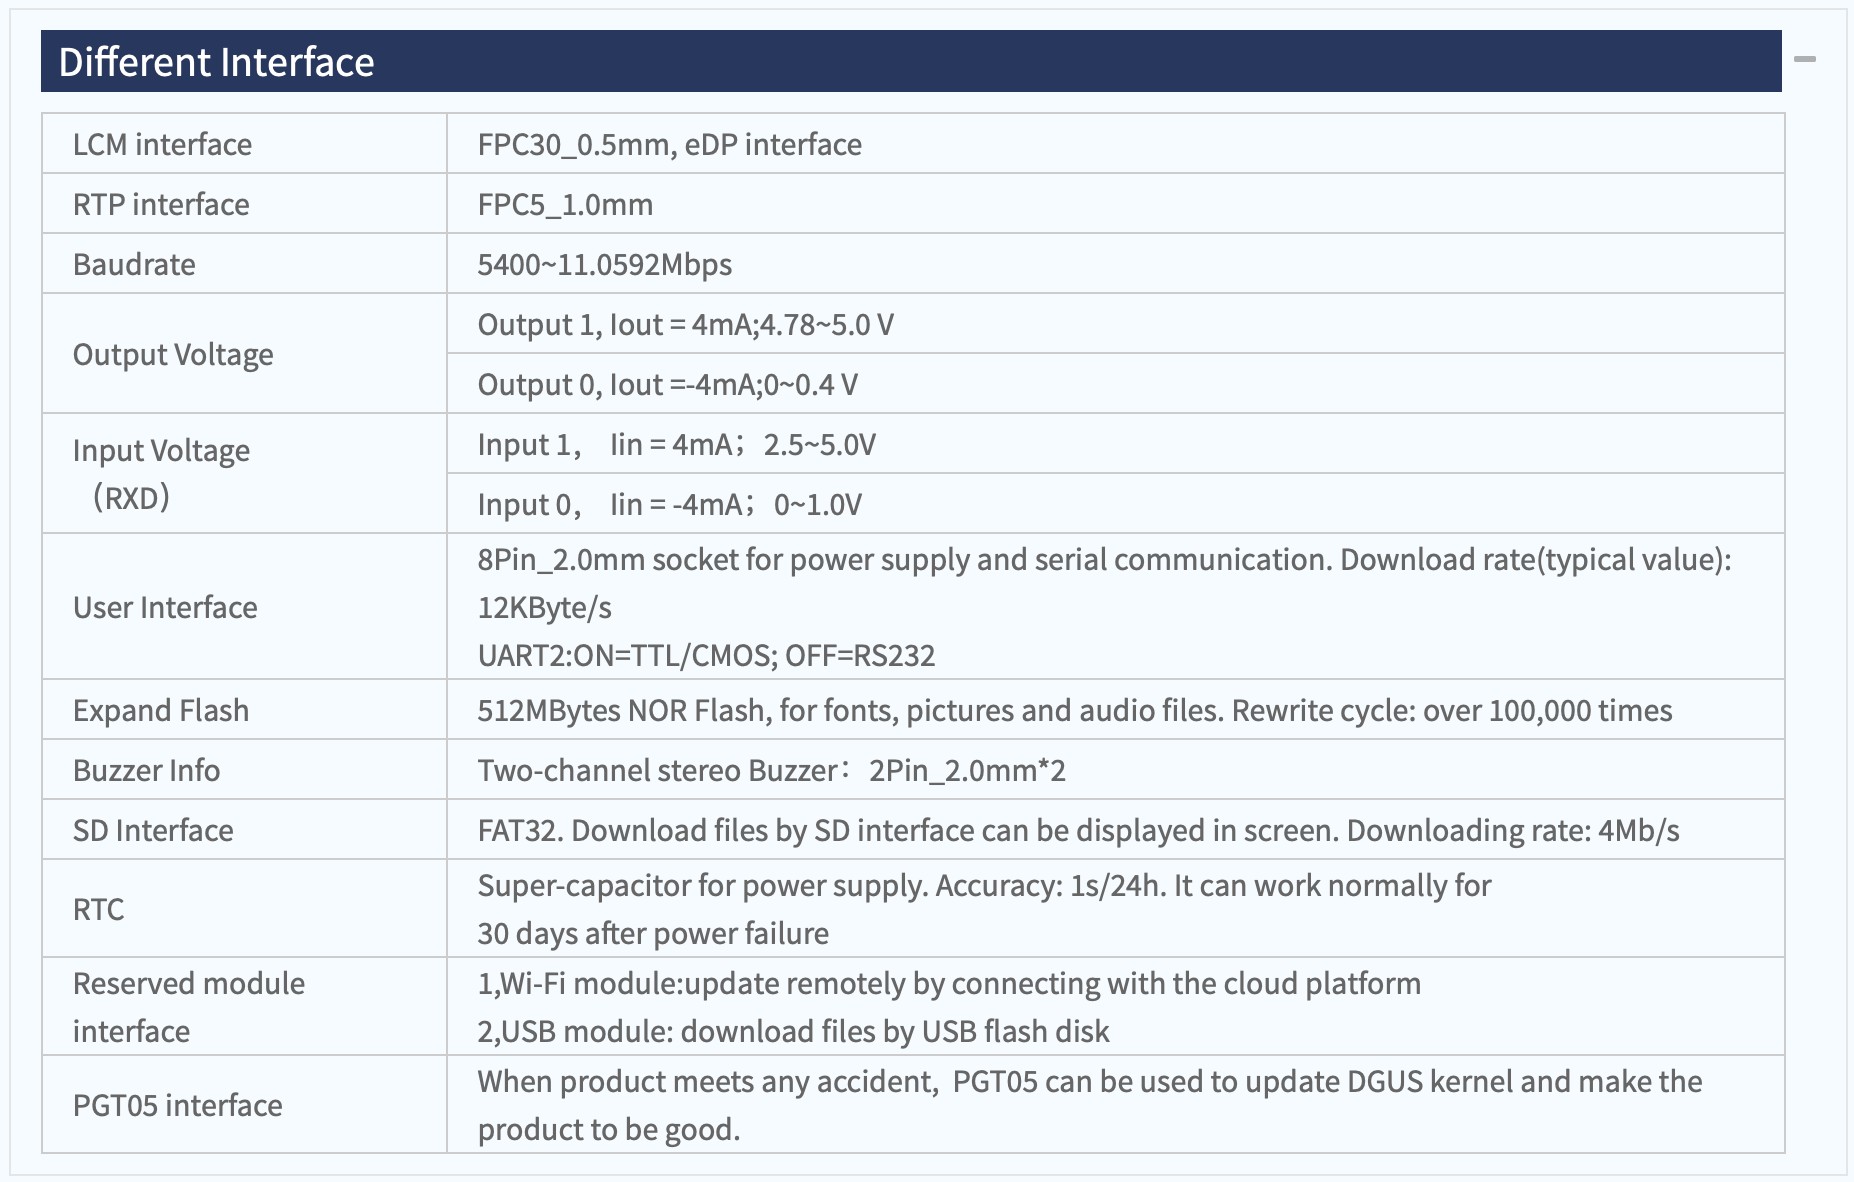
Task: Select the Input 1 Iin 2.5~5.0V row
Action: [1115, 444]
